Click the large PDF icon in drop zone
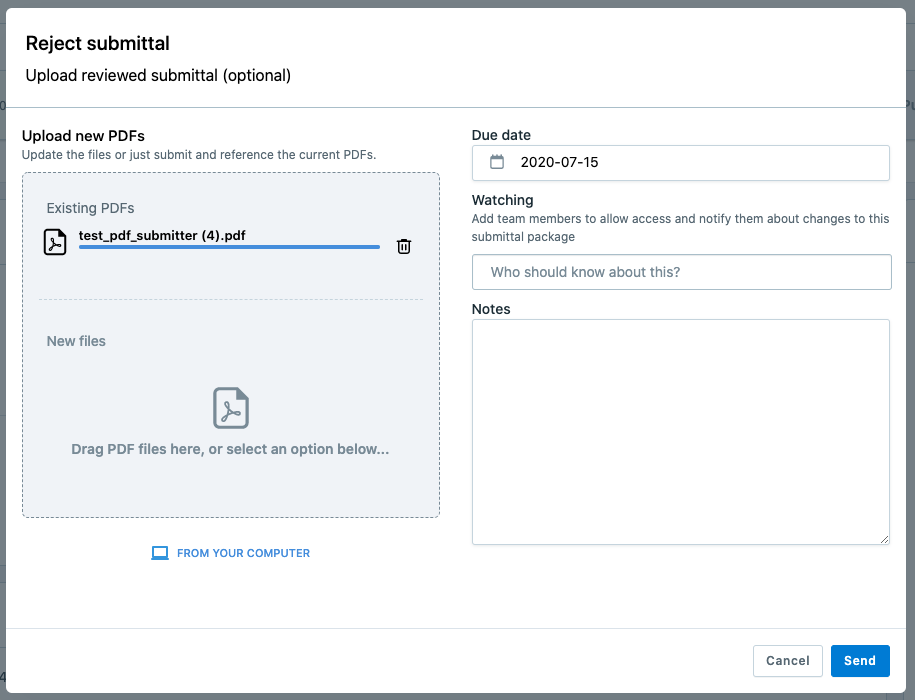Image resolution: width=915 pixels, height=700 pixels. click(231, 408)
